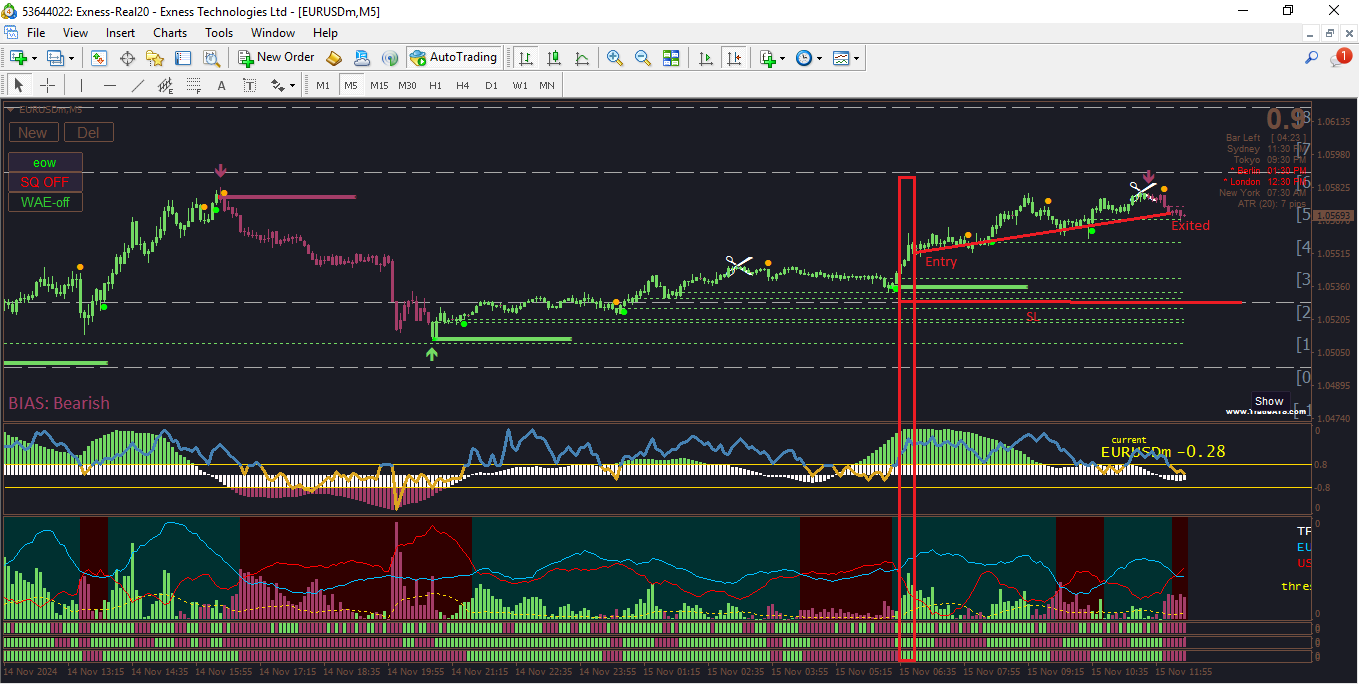Click the zoom out magnifier icon
1359x685 pixels.
(643, 58)
